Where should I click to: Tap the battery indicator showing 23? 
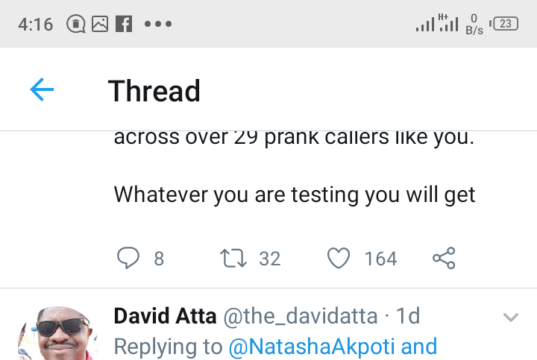[504, 24]
